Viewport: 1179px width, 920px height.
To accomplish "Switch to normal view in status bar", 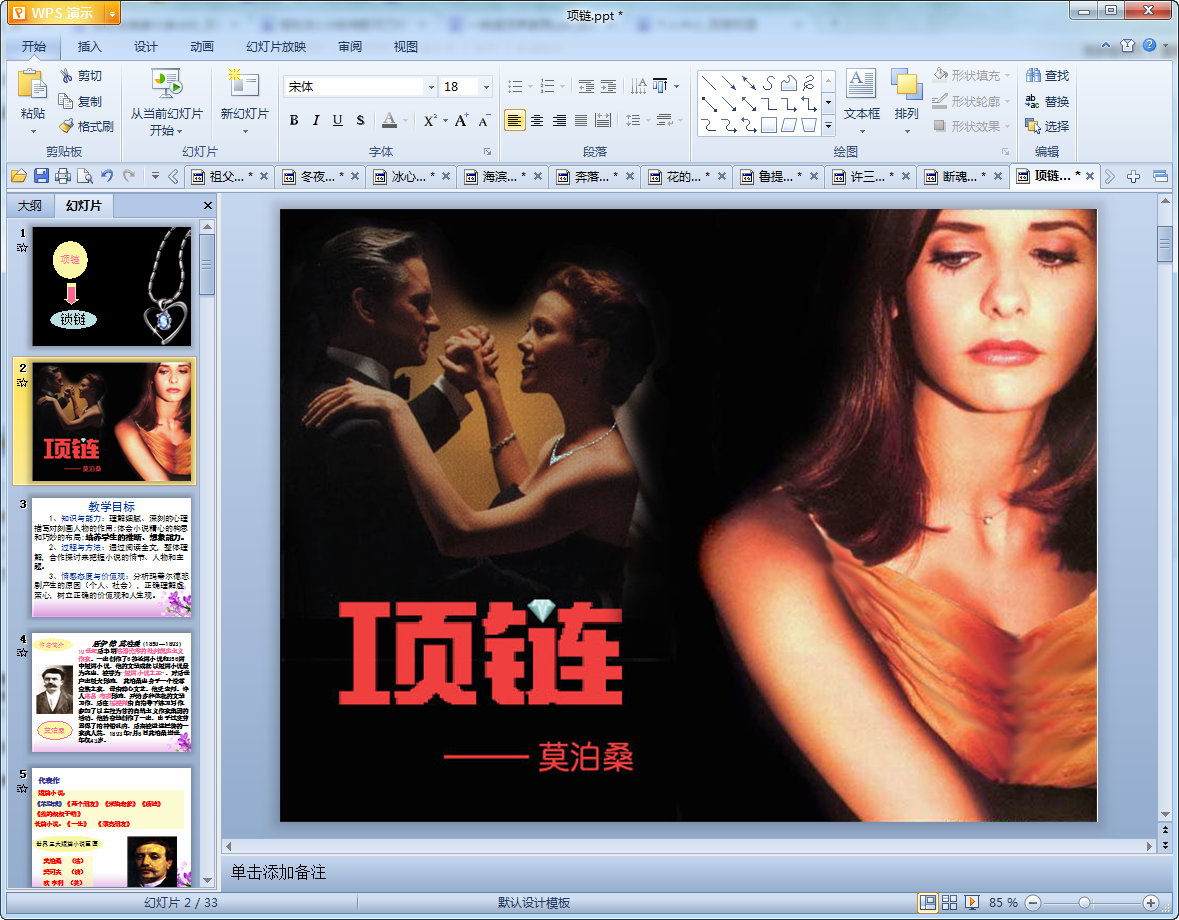I will point(928,902).
